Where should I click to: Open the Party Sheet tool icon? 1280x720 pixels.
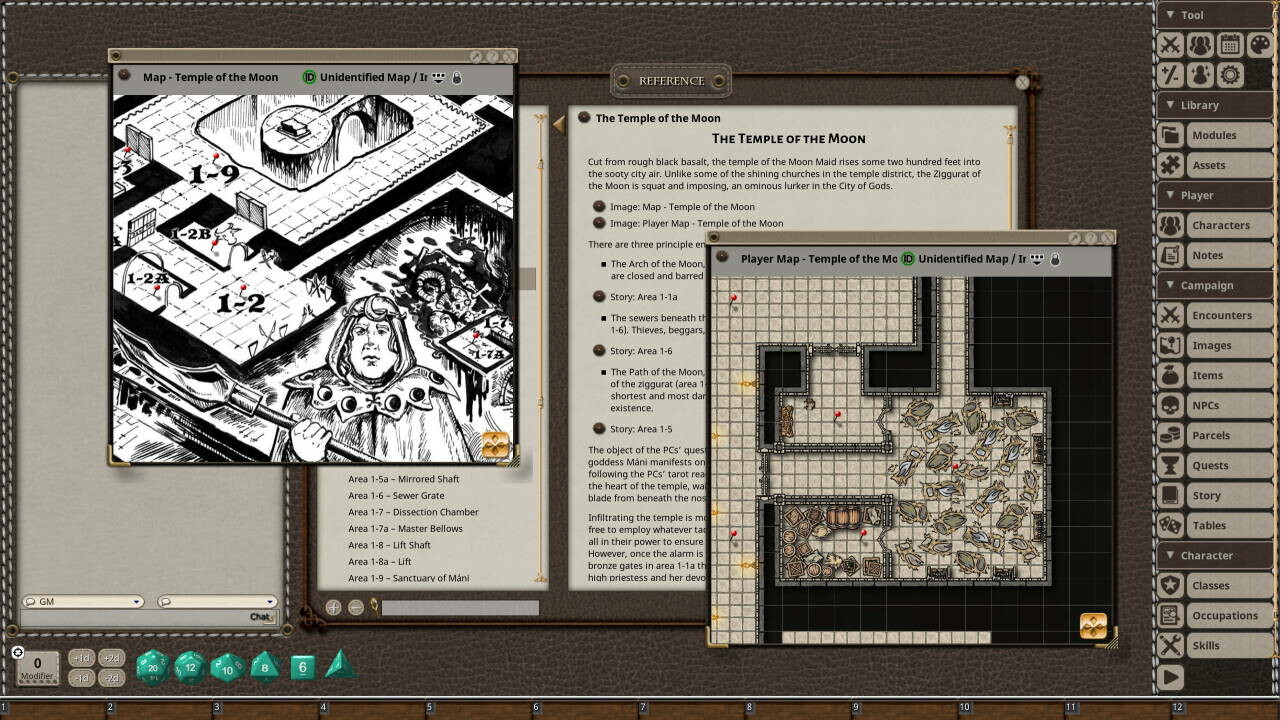(1201, 45)
